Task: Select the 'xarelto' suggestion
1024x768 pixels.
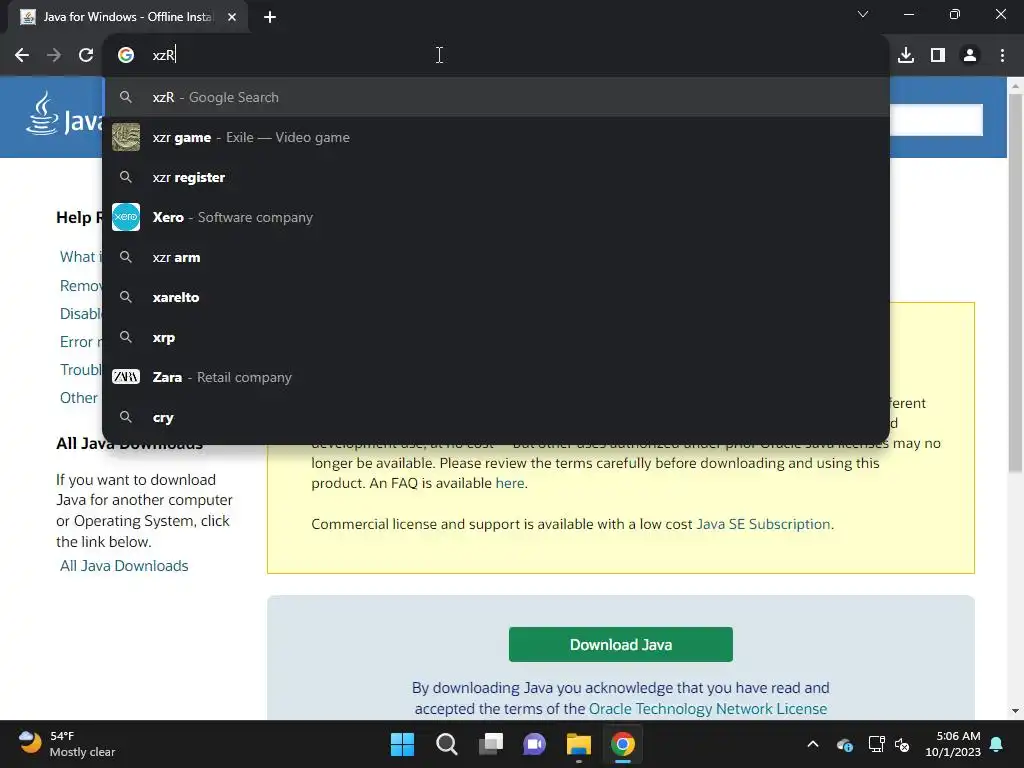Action: click(x=496, y=297)
